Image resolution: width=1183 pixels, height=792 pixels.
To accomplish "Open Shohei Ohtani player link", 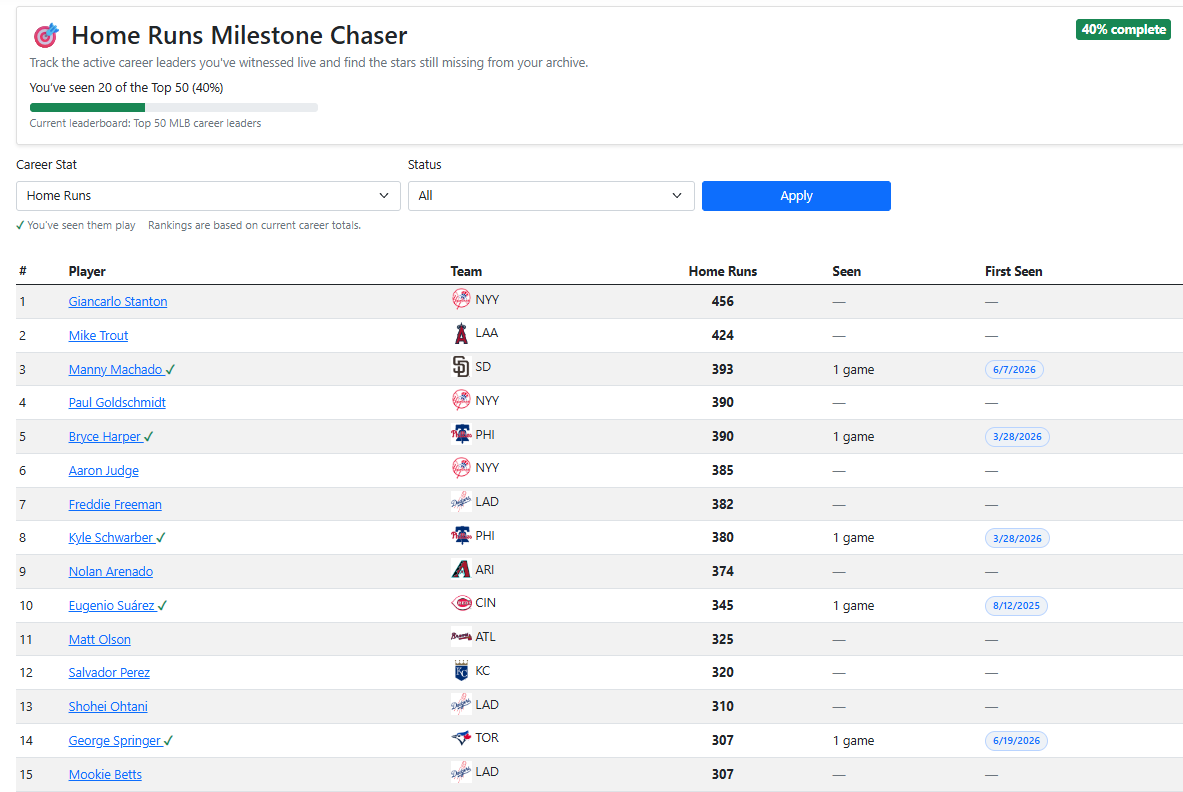I will 108,707.
